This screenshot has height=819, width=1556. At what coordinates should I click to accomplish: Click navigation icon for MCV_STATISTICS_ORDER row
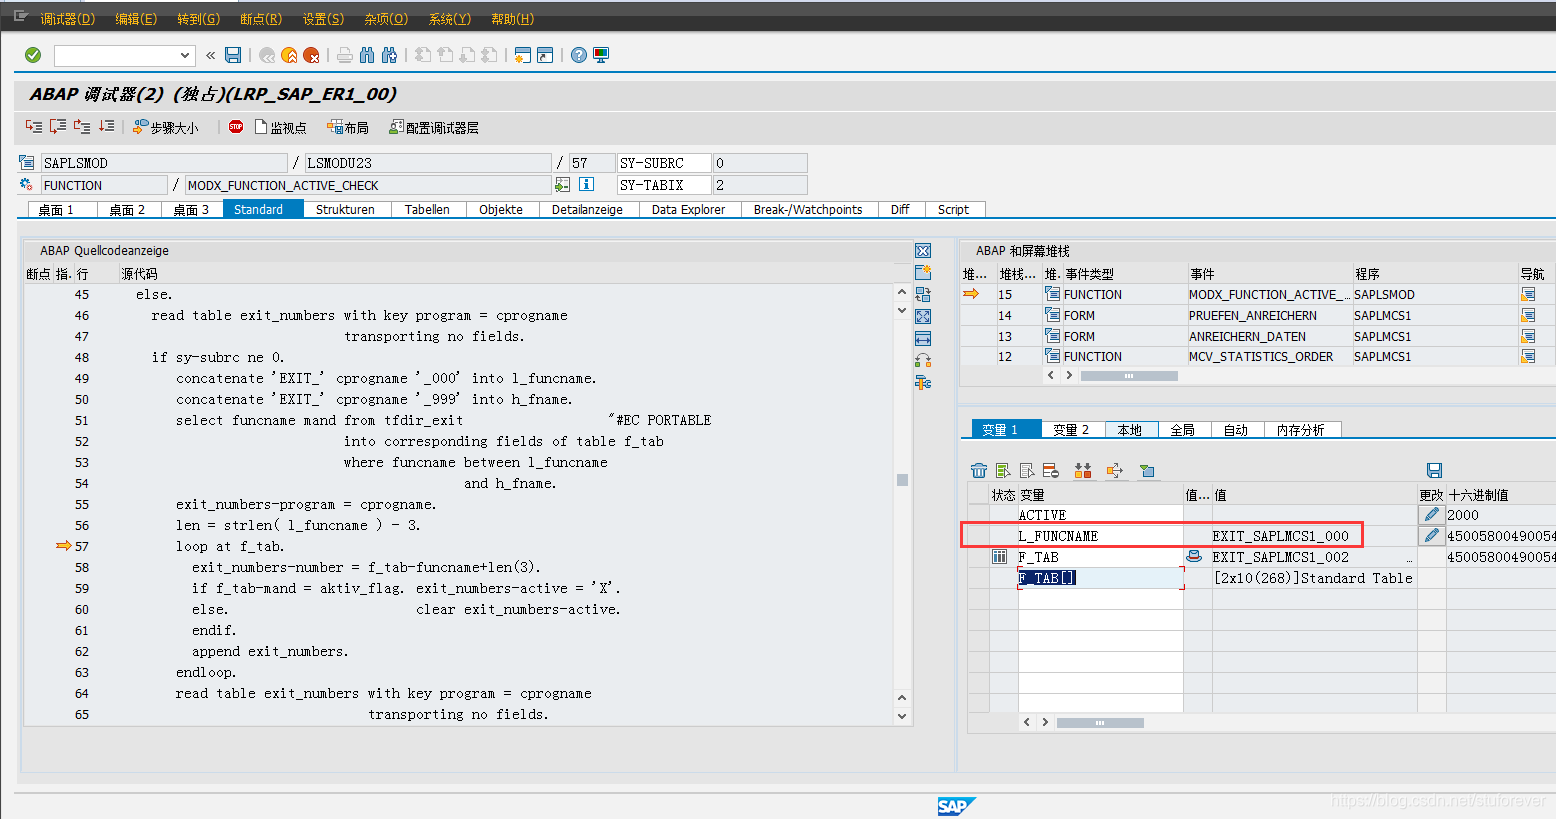click(x=1528, y=356)
